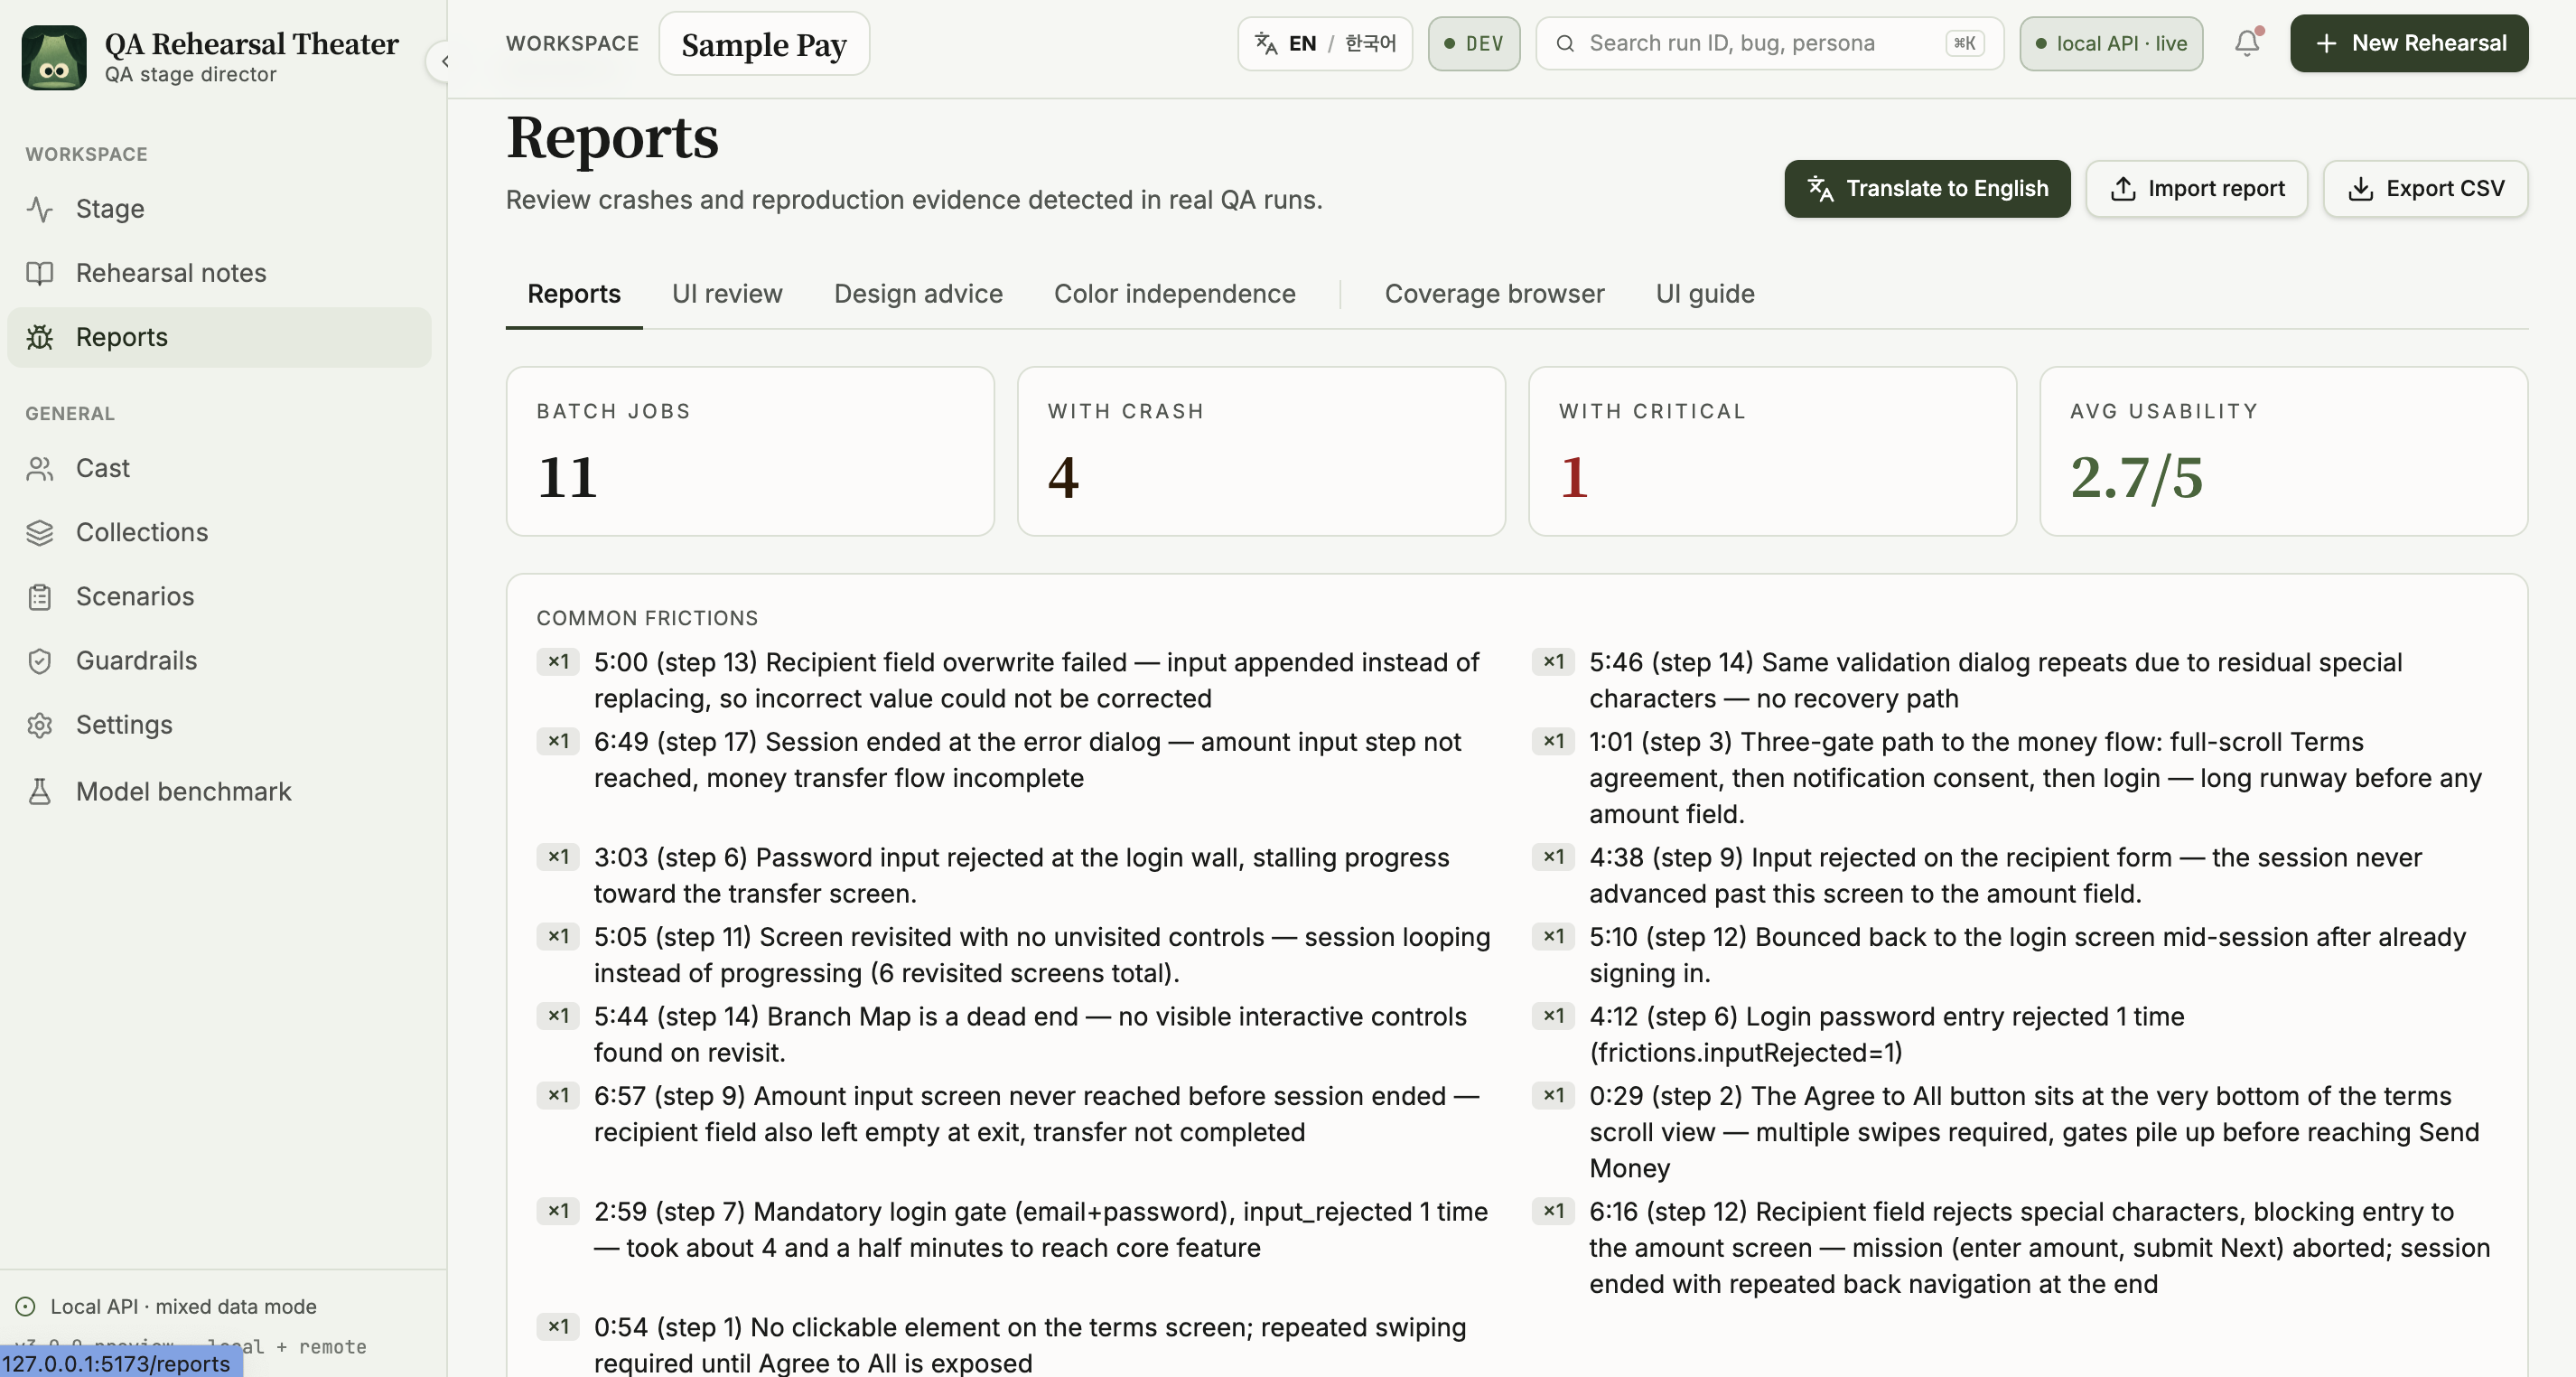Switch language to 한국어
Image resolution: width=2576 pixels, height=1377 pixels.
(1369, 43)
